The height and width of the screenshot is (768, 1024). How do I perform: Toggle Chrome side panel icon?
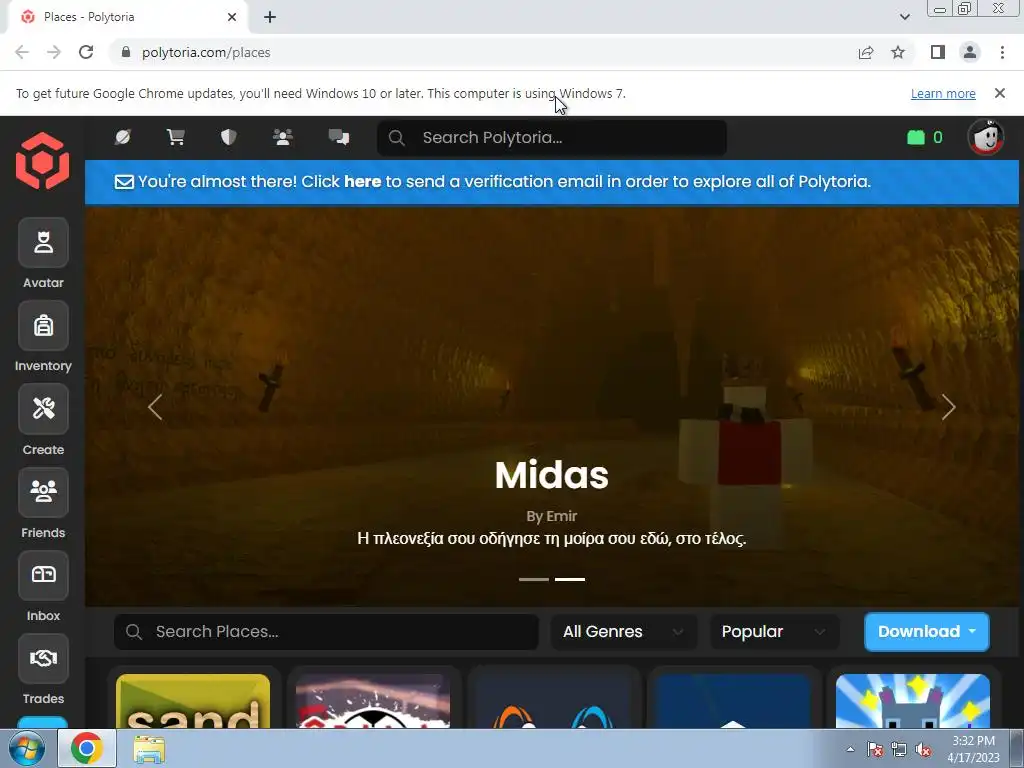click(938, 52)
